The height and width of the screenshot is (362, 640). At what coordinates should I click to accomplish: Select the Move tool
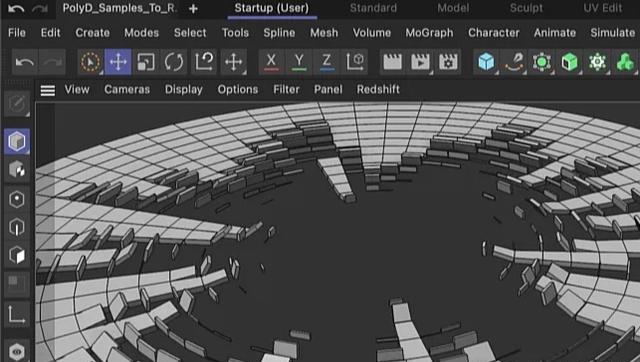(x=118, y=62)
